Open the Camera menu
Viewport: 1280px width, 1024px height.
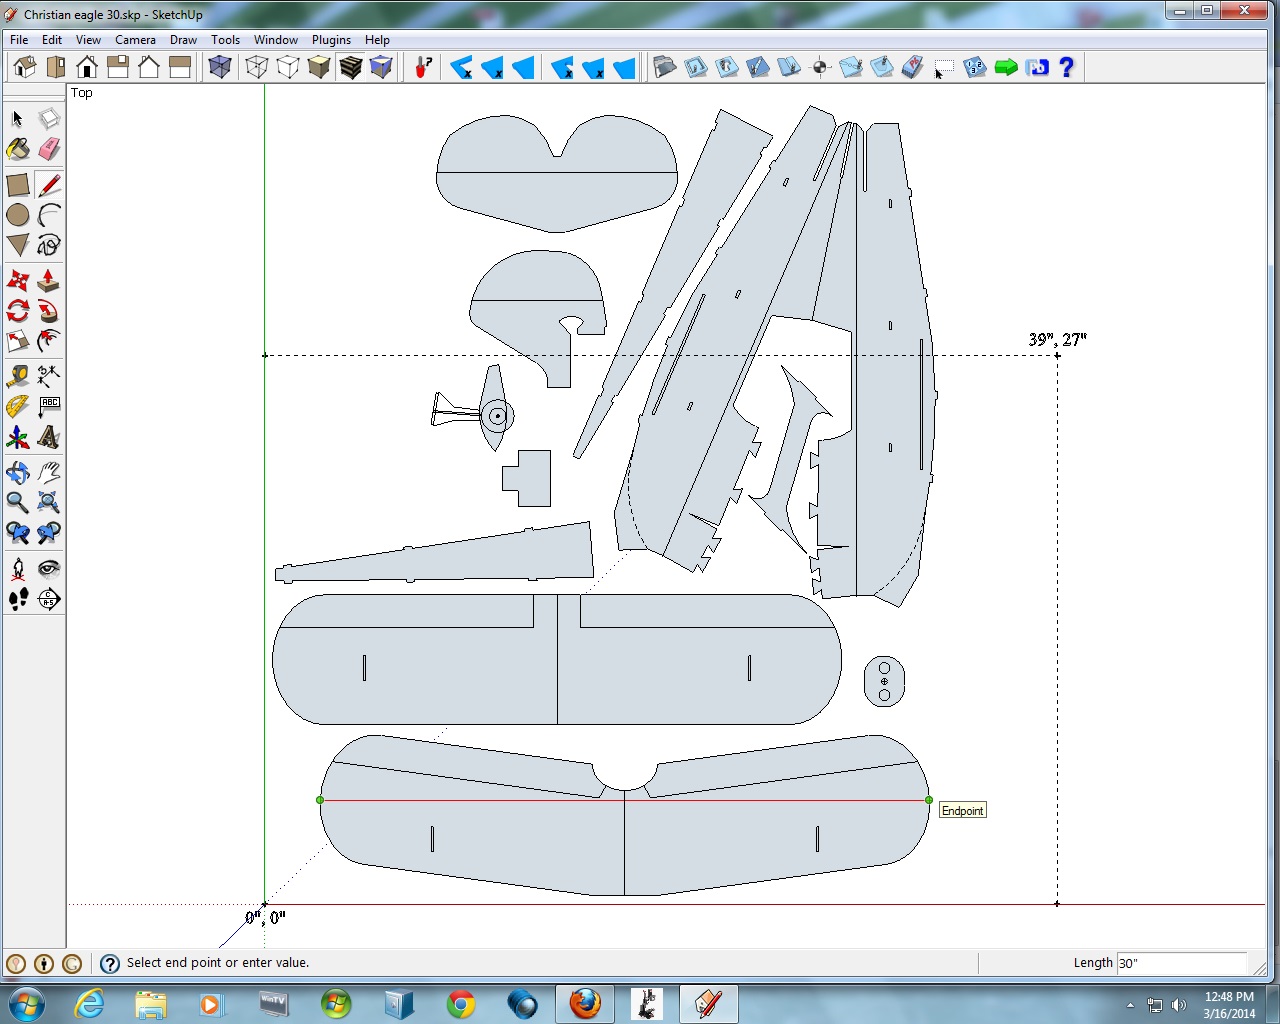(135, 40)
